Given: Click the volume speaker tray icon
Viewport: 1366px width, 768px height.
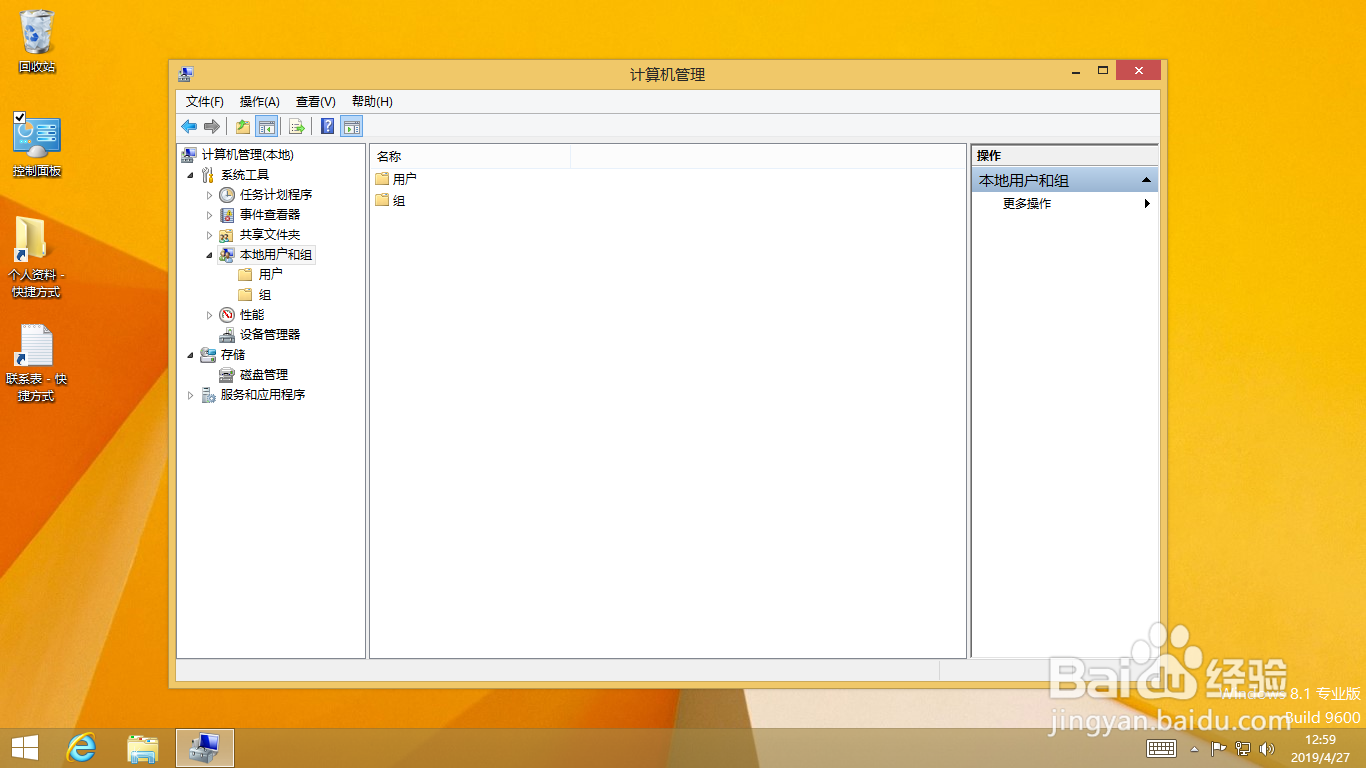Looking at the screenshot, I should click(x=1267, y=748).
